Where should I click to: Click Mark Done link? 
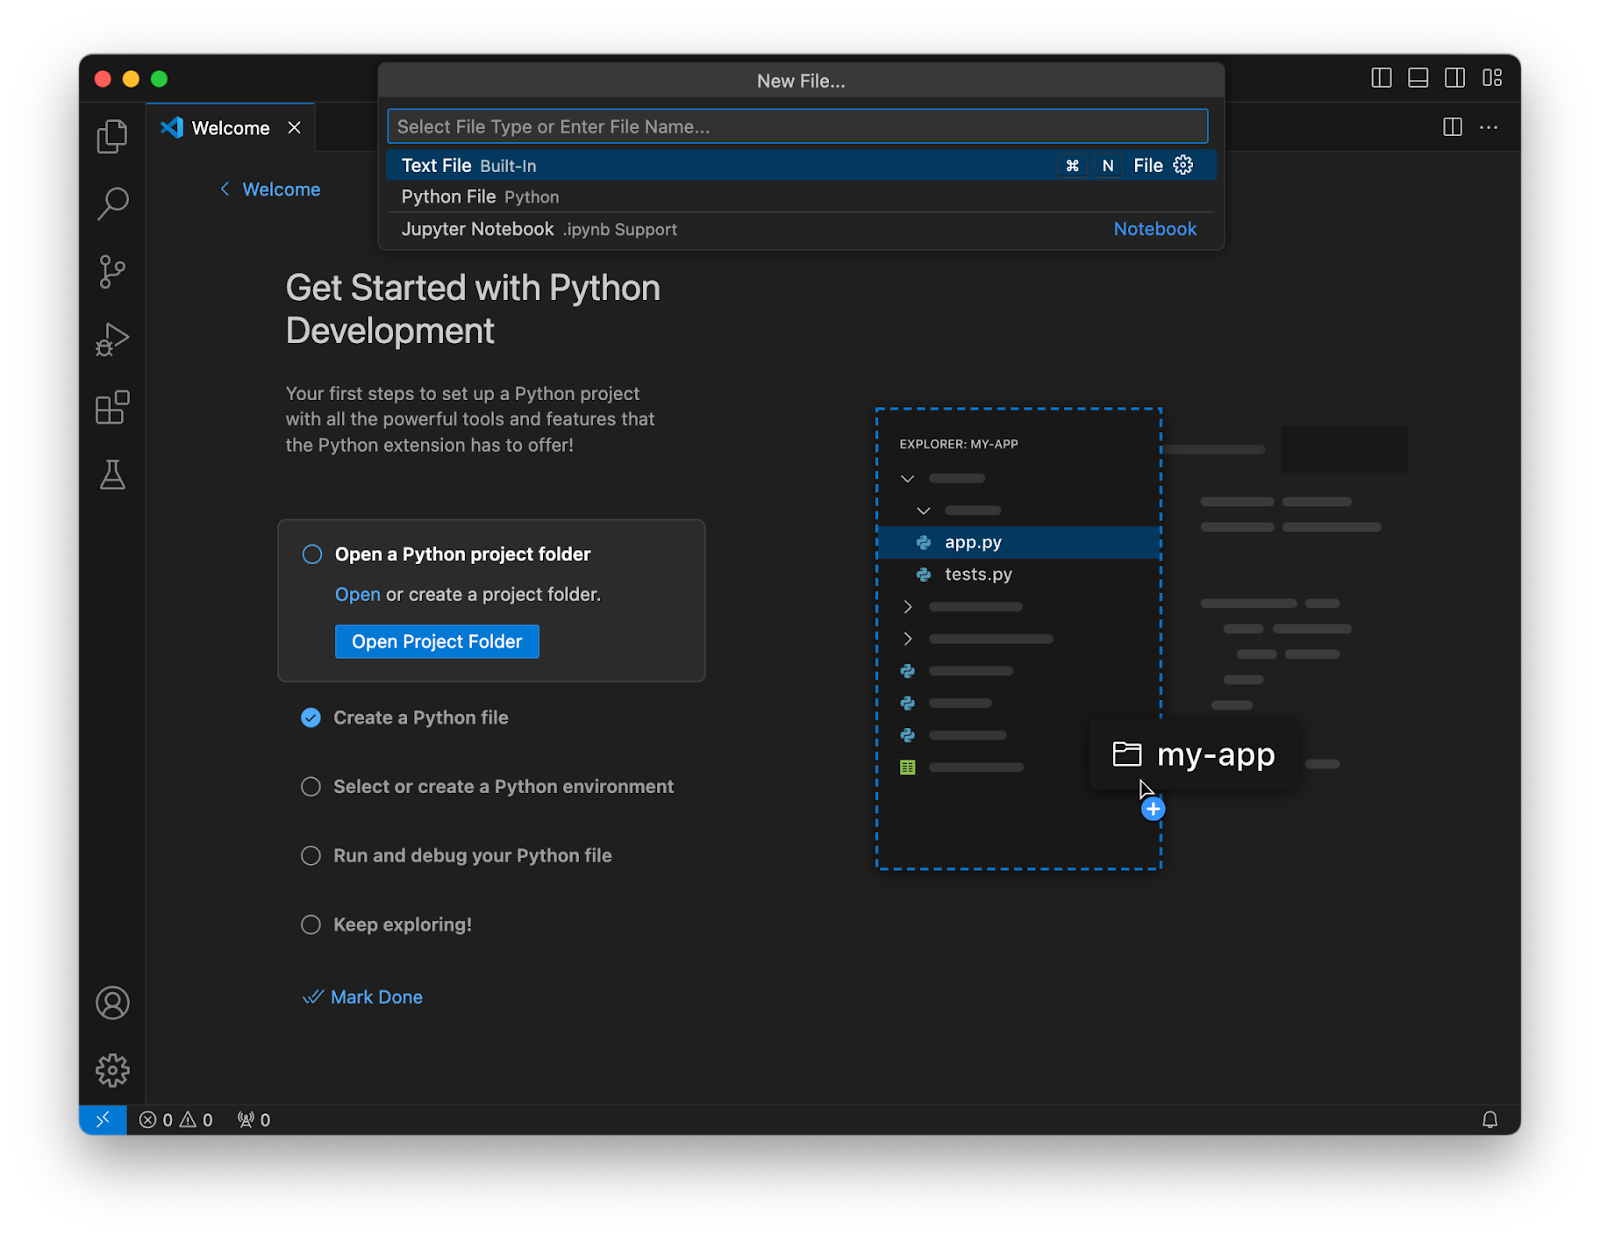tap(363, 997)
